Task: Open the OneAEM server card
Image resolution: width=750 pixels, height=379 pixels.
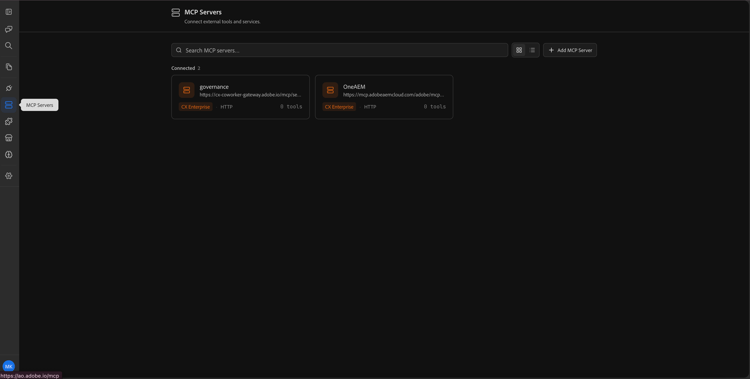Action: click(x=384, y=97)
